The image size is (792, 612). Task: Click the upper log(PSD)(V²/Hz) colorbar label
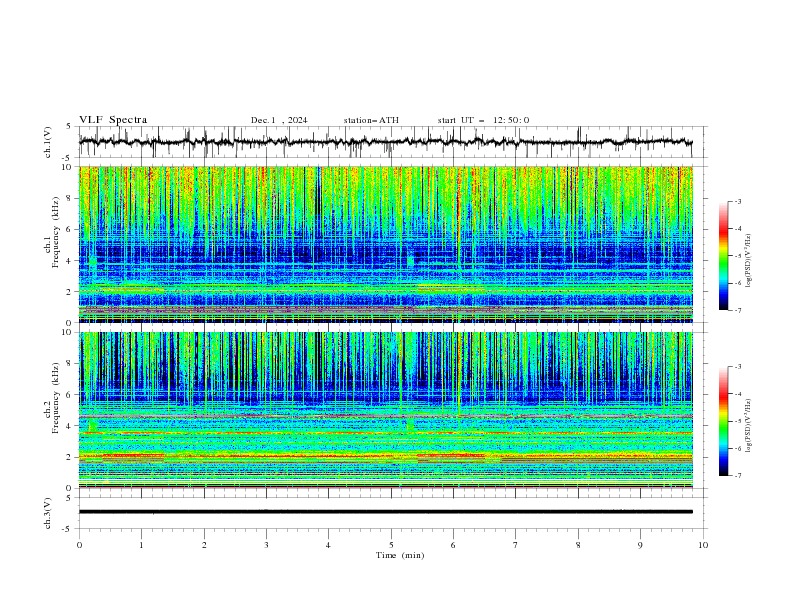tap(748, 261)
